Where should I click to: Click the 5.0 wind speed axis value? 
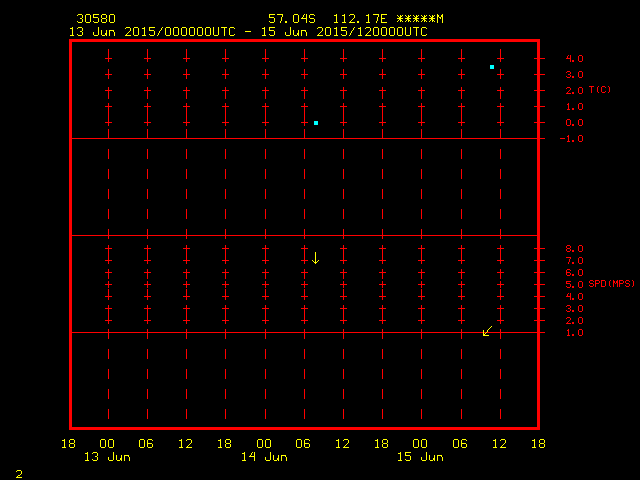(575, 285)
